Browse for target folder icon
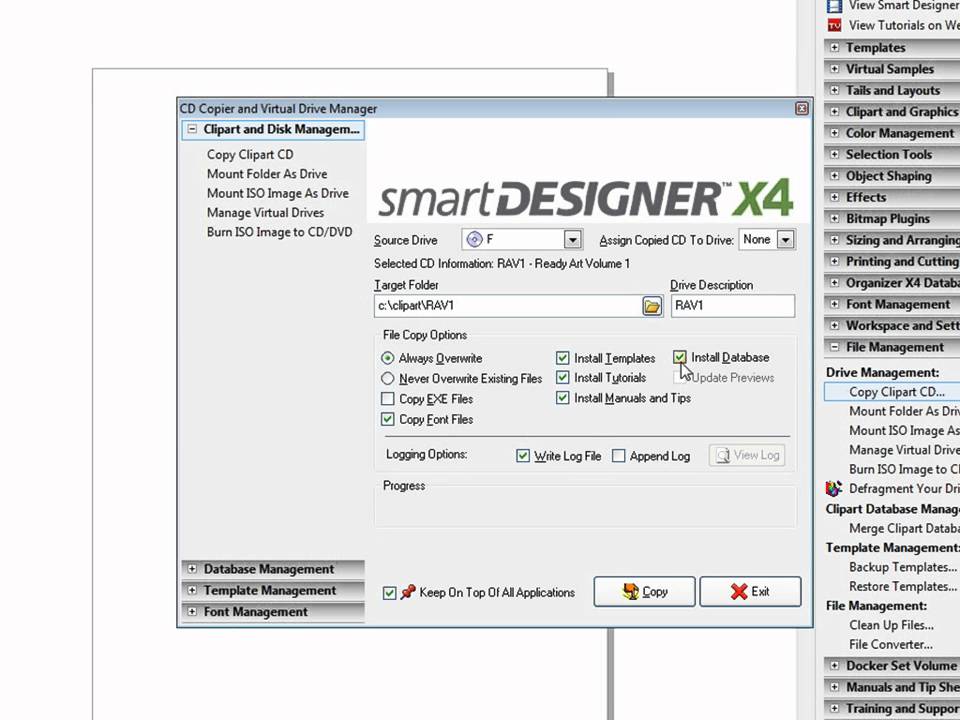 [x=652, y=306]
